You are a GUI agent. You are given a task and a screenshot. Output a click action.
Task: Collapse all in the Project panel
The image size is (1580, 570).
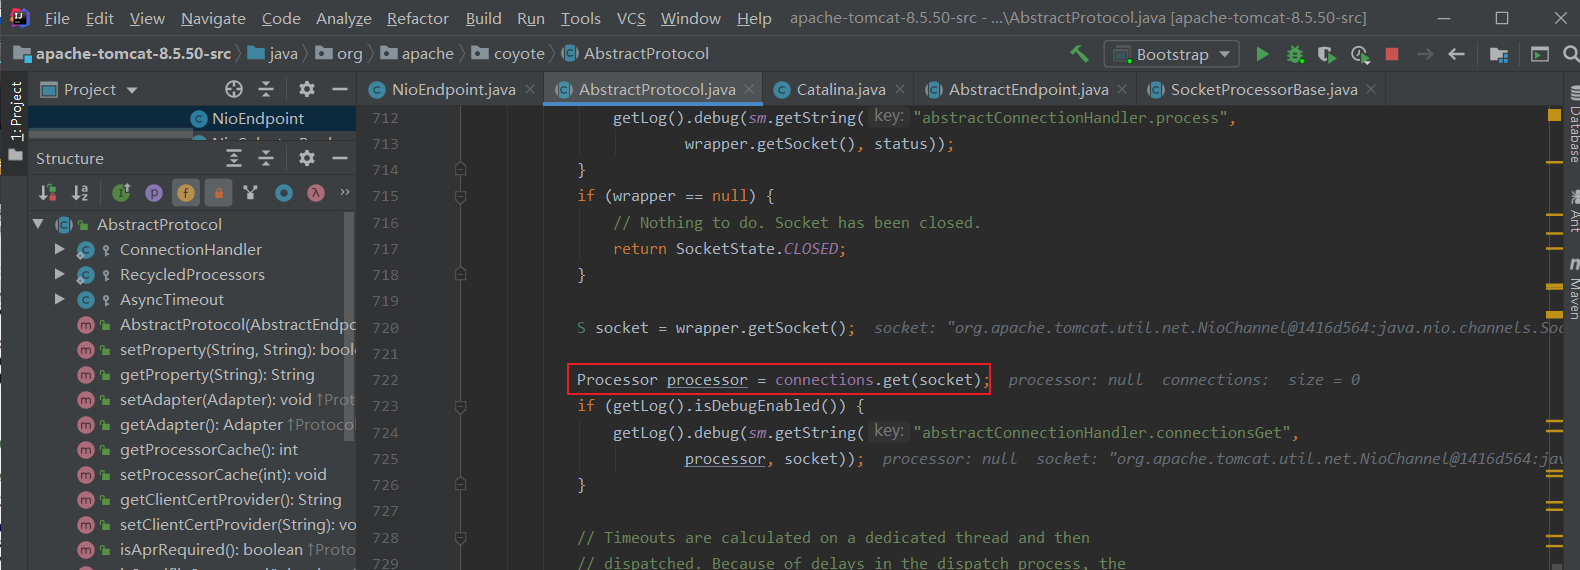(x=266, y=89)
